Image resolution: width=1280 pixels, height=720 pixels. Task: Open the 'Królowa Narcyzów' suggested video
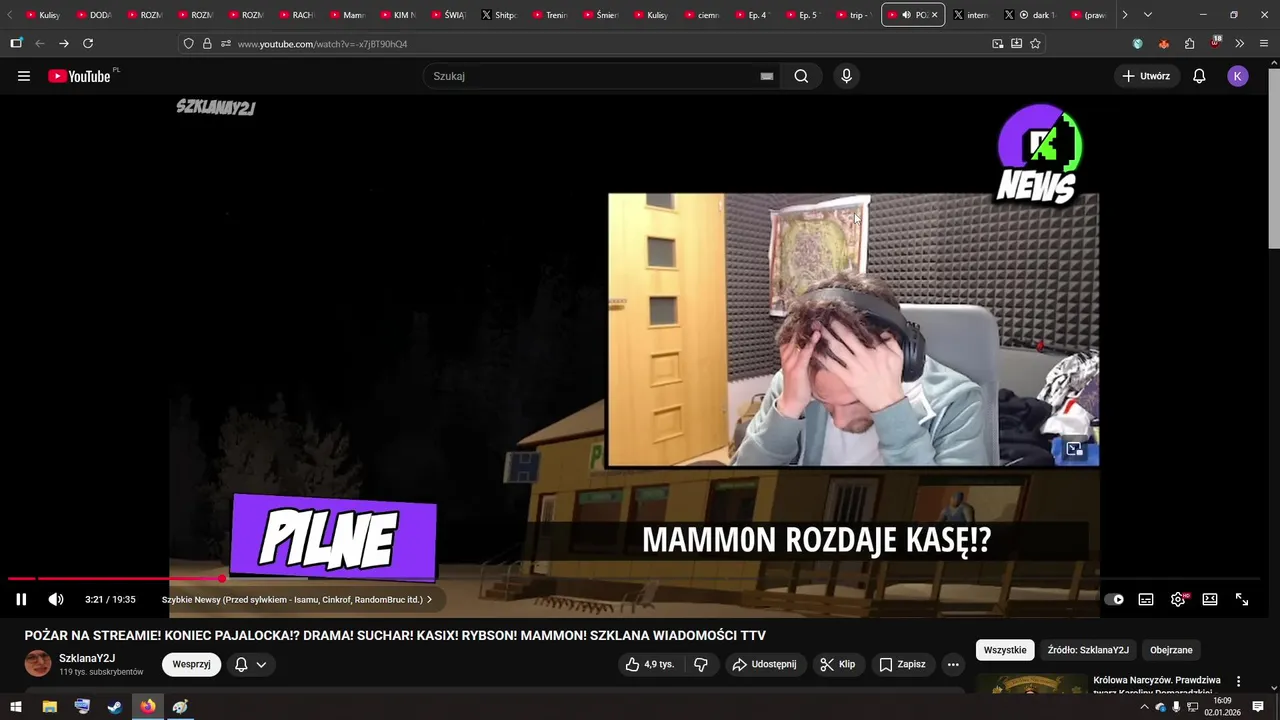pyautogui.click(x=1157, y=686)
